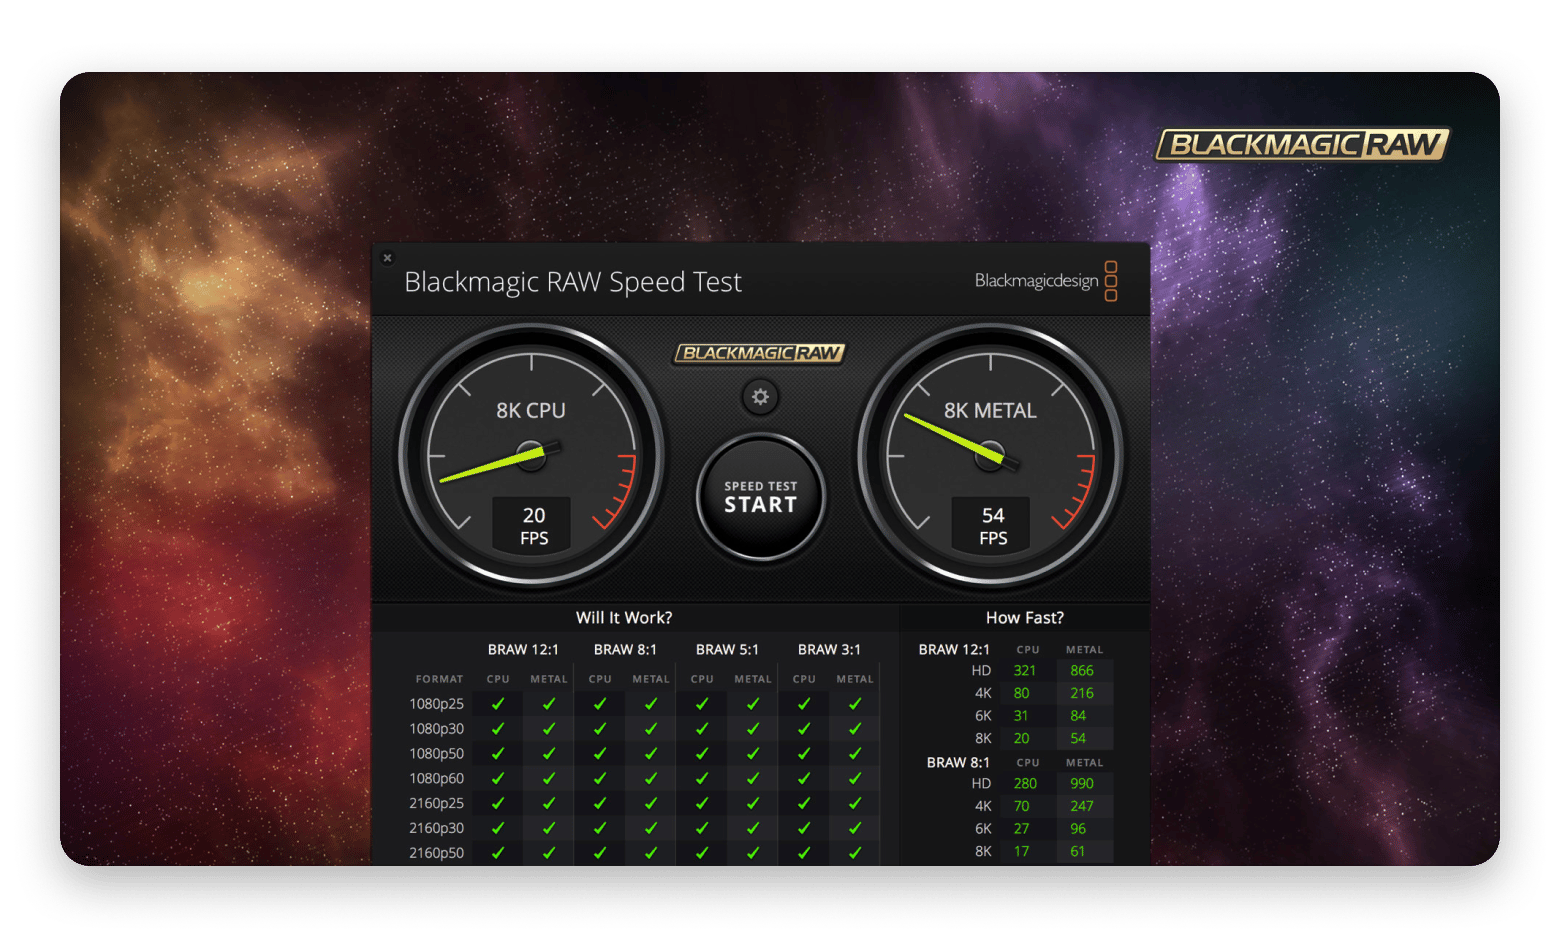Click the 1080p60 format row label

(x=436, y=779)
